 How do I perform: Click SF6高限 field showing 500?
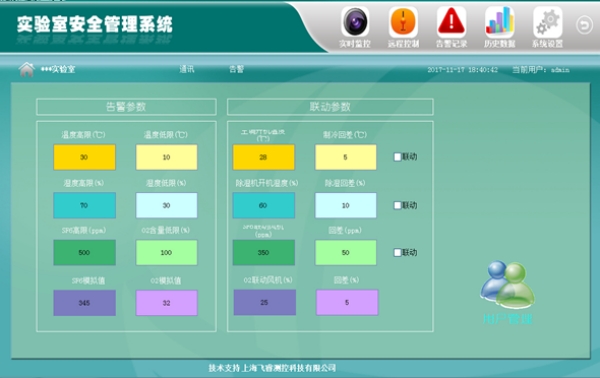click(85, 253)
